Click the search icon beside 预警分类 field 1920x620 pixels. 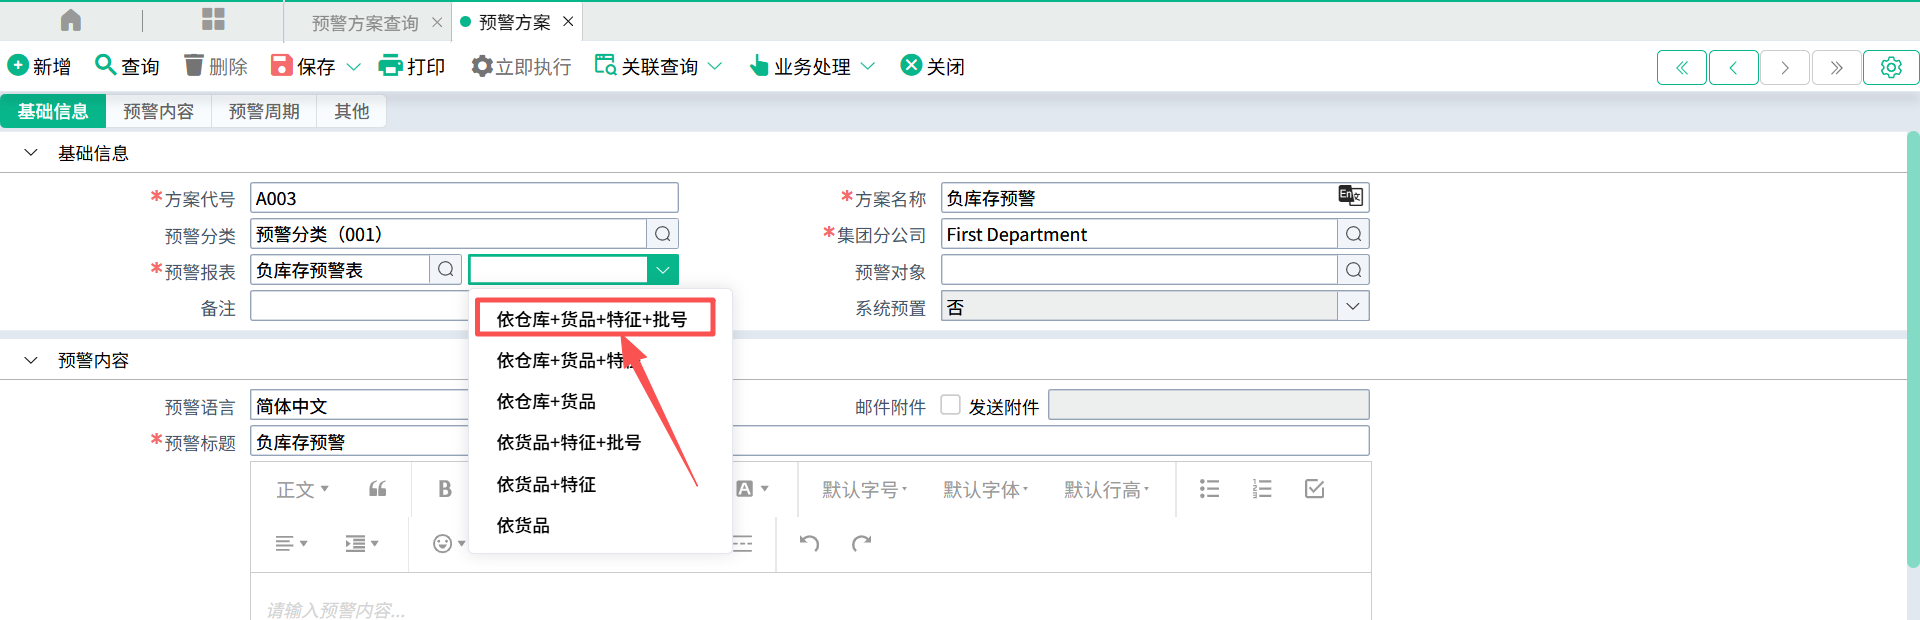click(x=662, y=234)
